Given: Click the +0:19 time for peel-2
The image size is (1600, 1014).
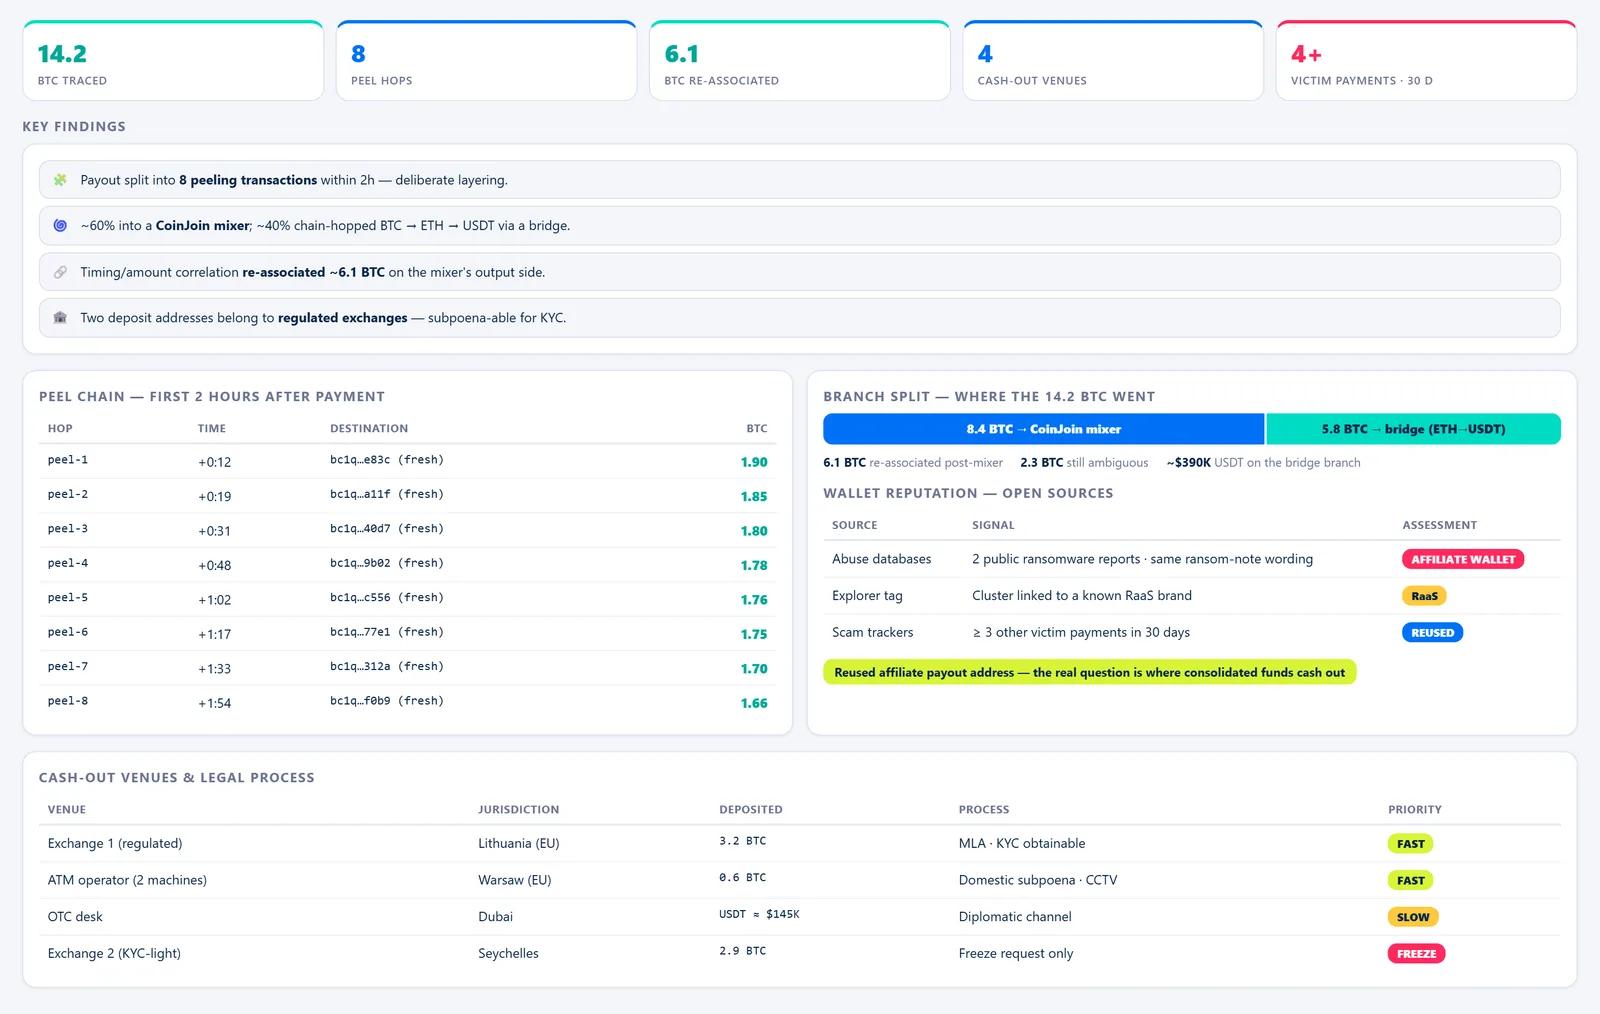Looking at the screenshot, I should tap(214, 497).
